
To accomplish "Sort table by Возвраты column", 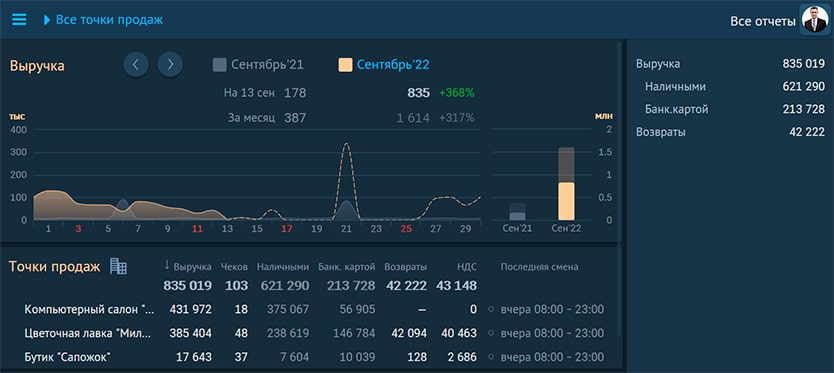I will pyautogui.click(x=405, y=267).
